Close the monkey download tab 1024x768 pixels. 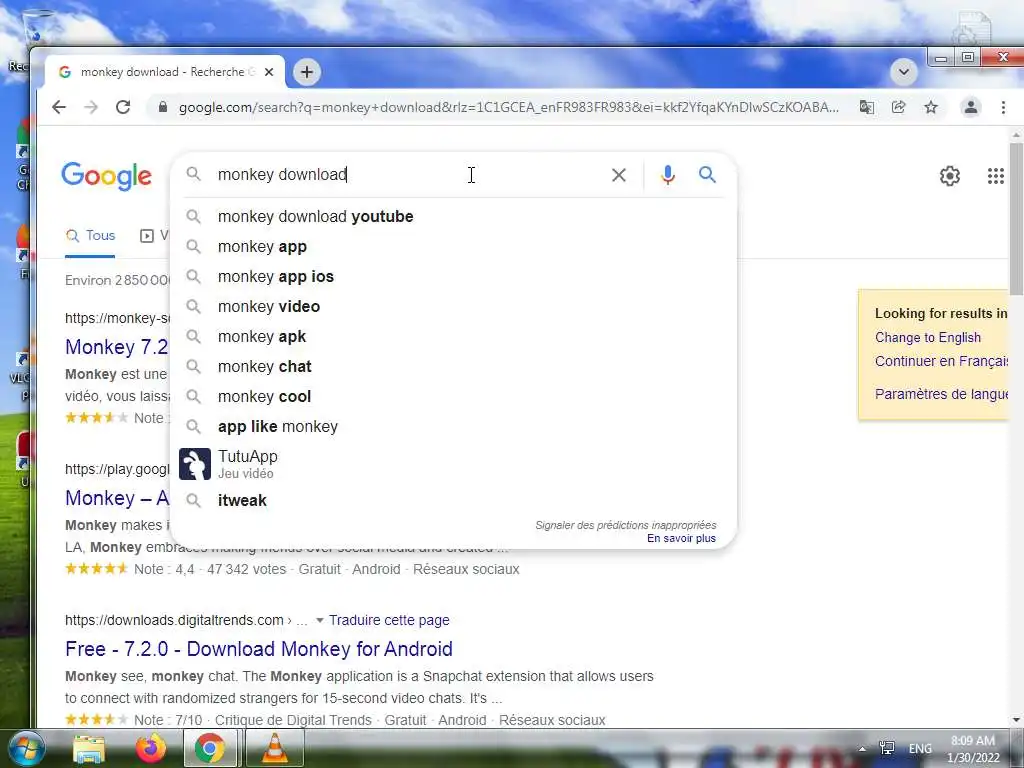click(268, 72)
